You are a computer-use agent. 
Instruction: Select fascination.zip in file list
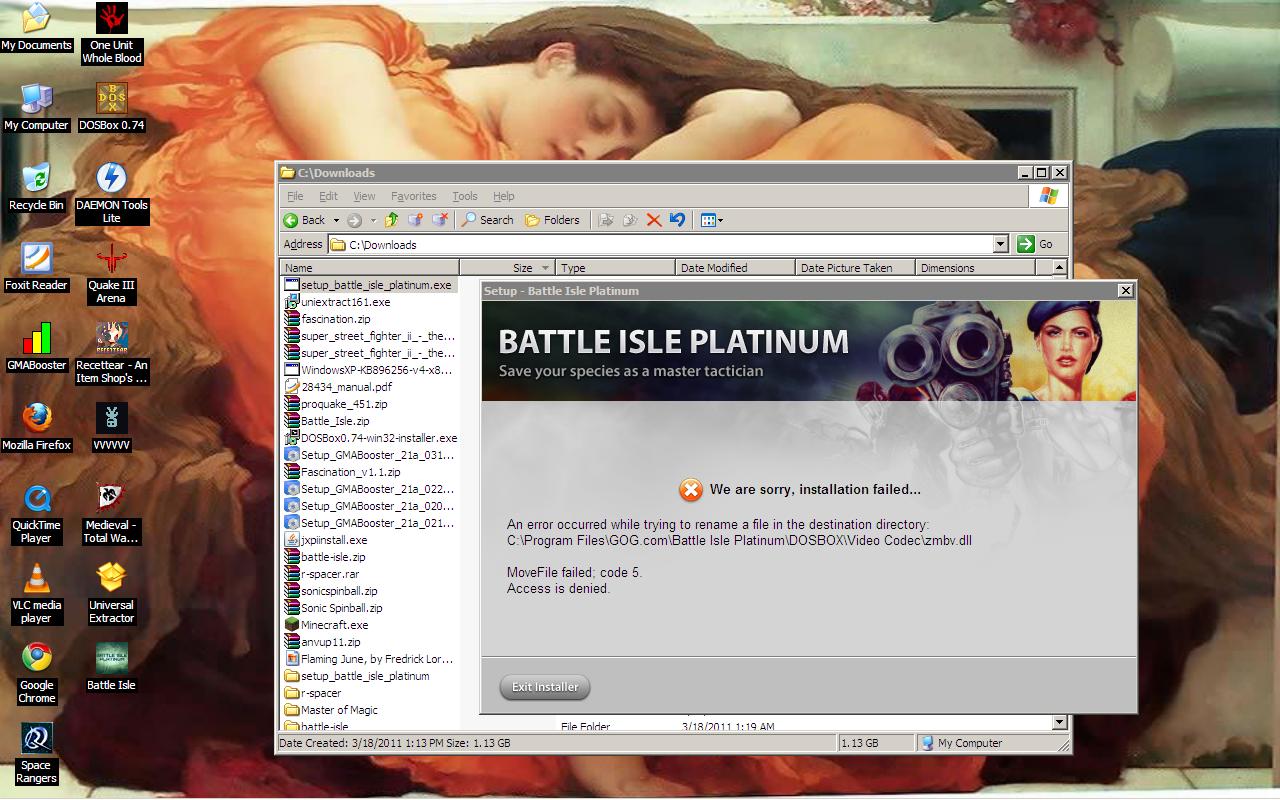[328, 319]
